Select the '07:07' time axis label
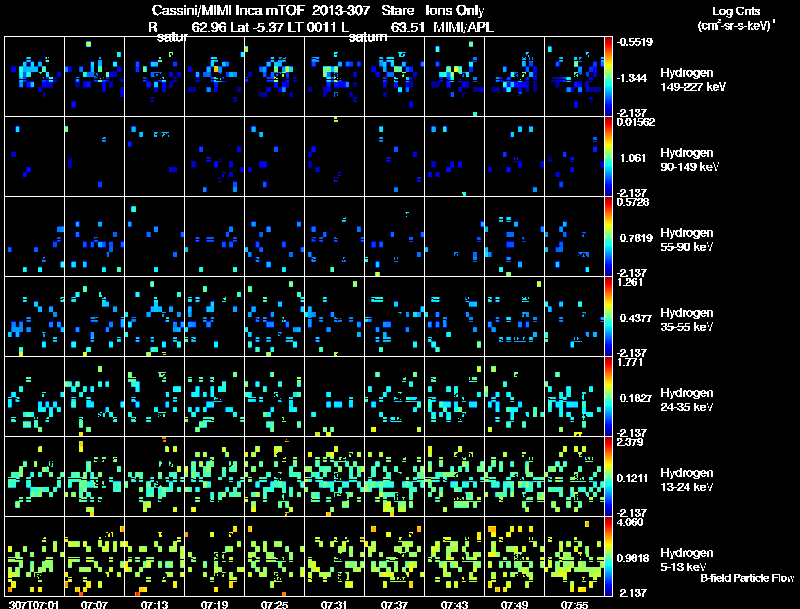Viewport: 800px width, 609px height. tap(94, 604)
